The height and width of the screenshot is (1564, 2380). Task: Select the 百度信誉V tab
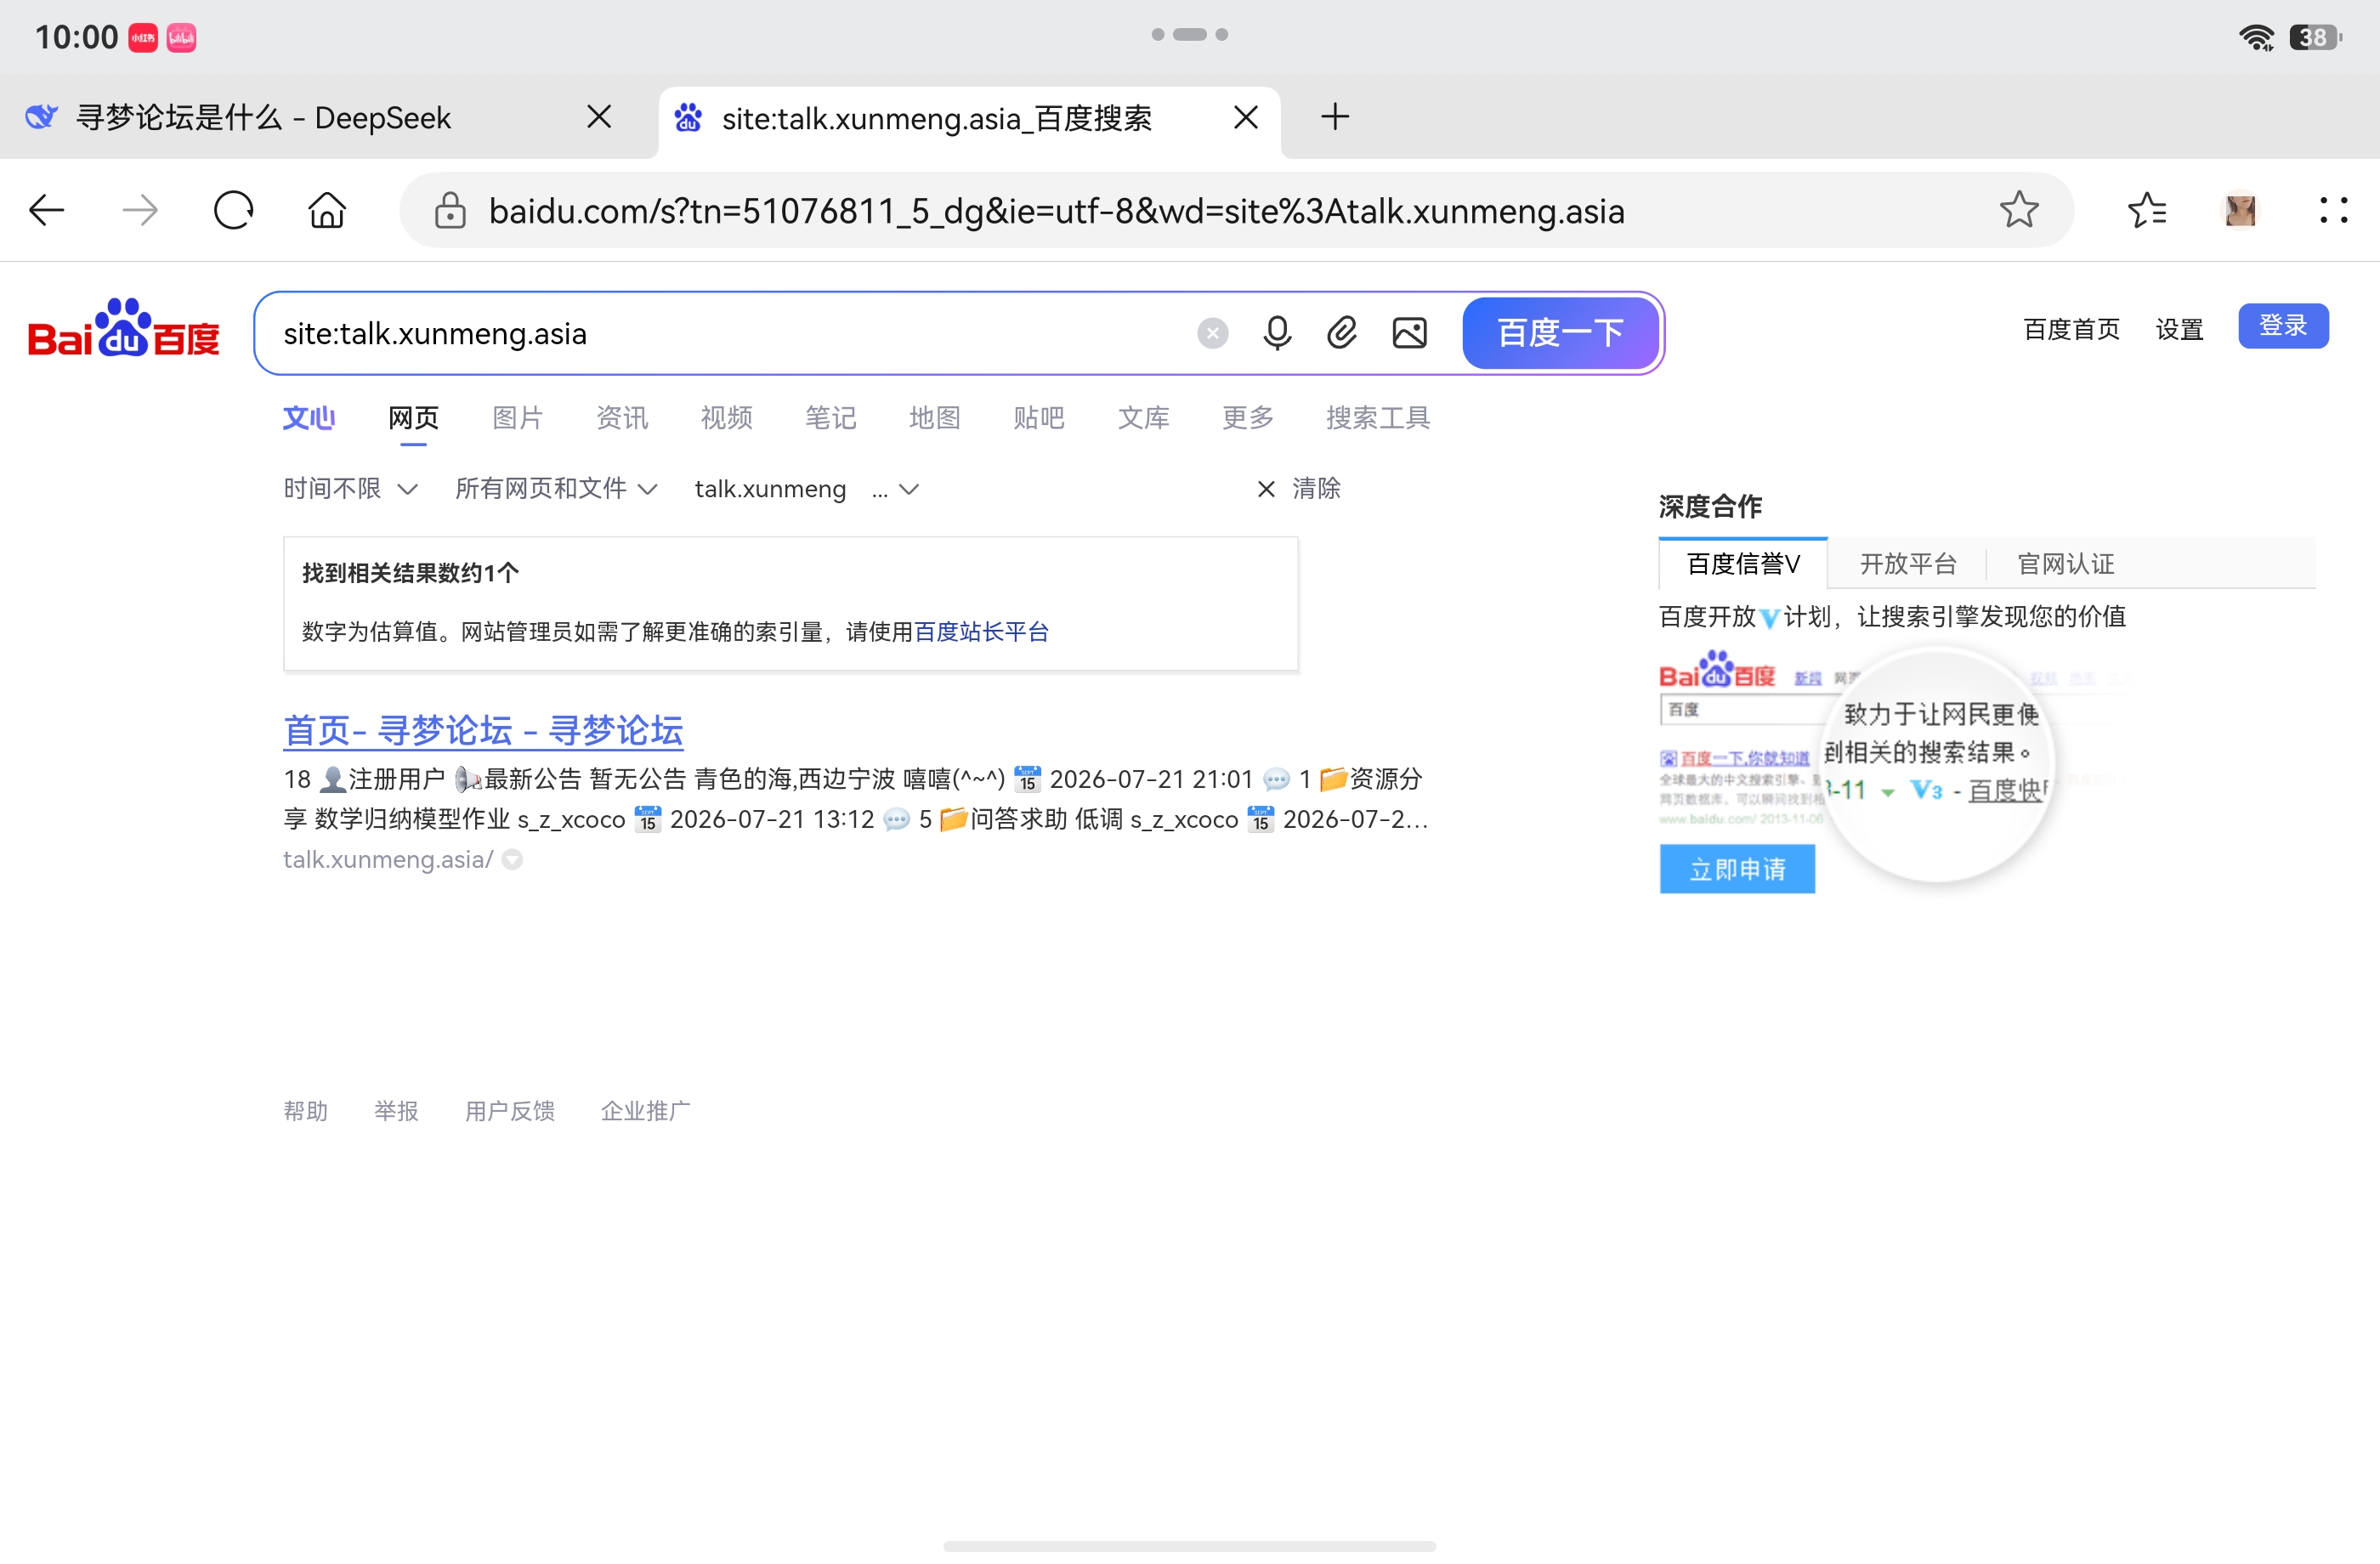pos(1742,564)
